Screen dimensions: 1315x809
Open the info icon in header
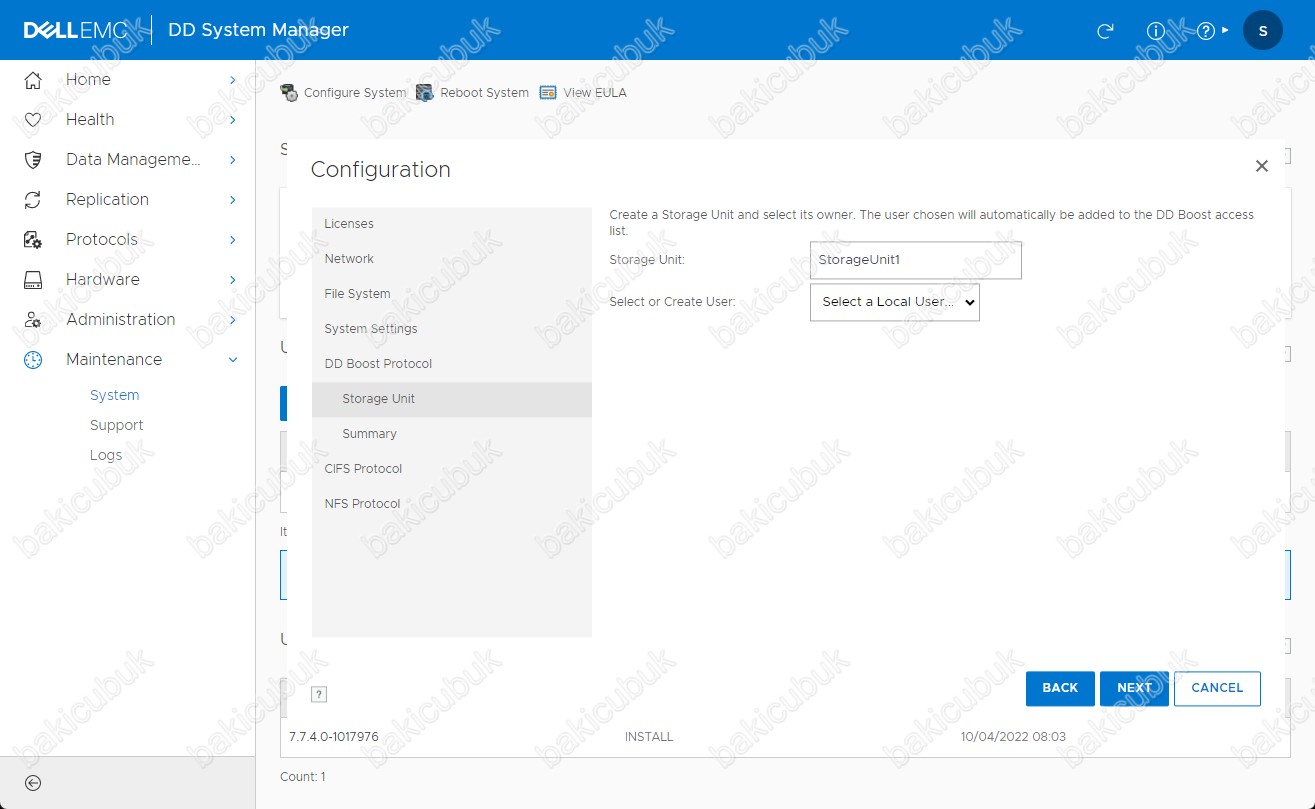1156,31
